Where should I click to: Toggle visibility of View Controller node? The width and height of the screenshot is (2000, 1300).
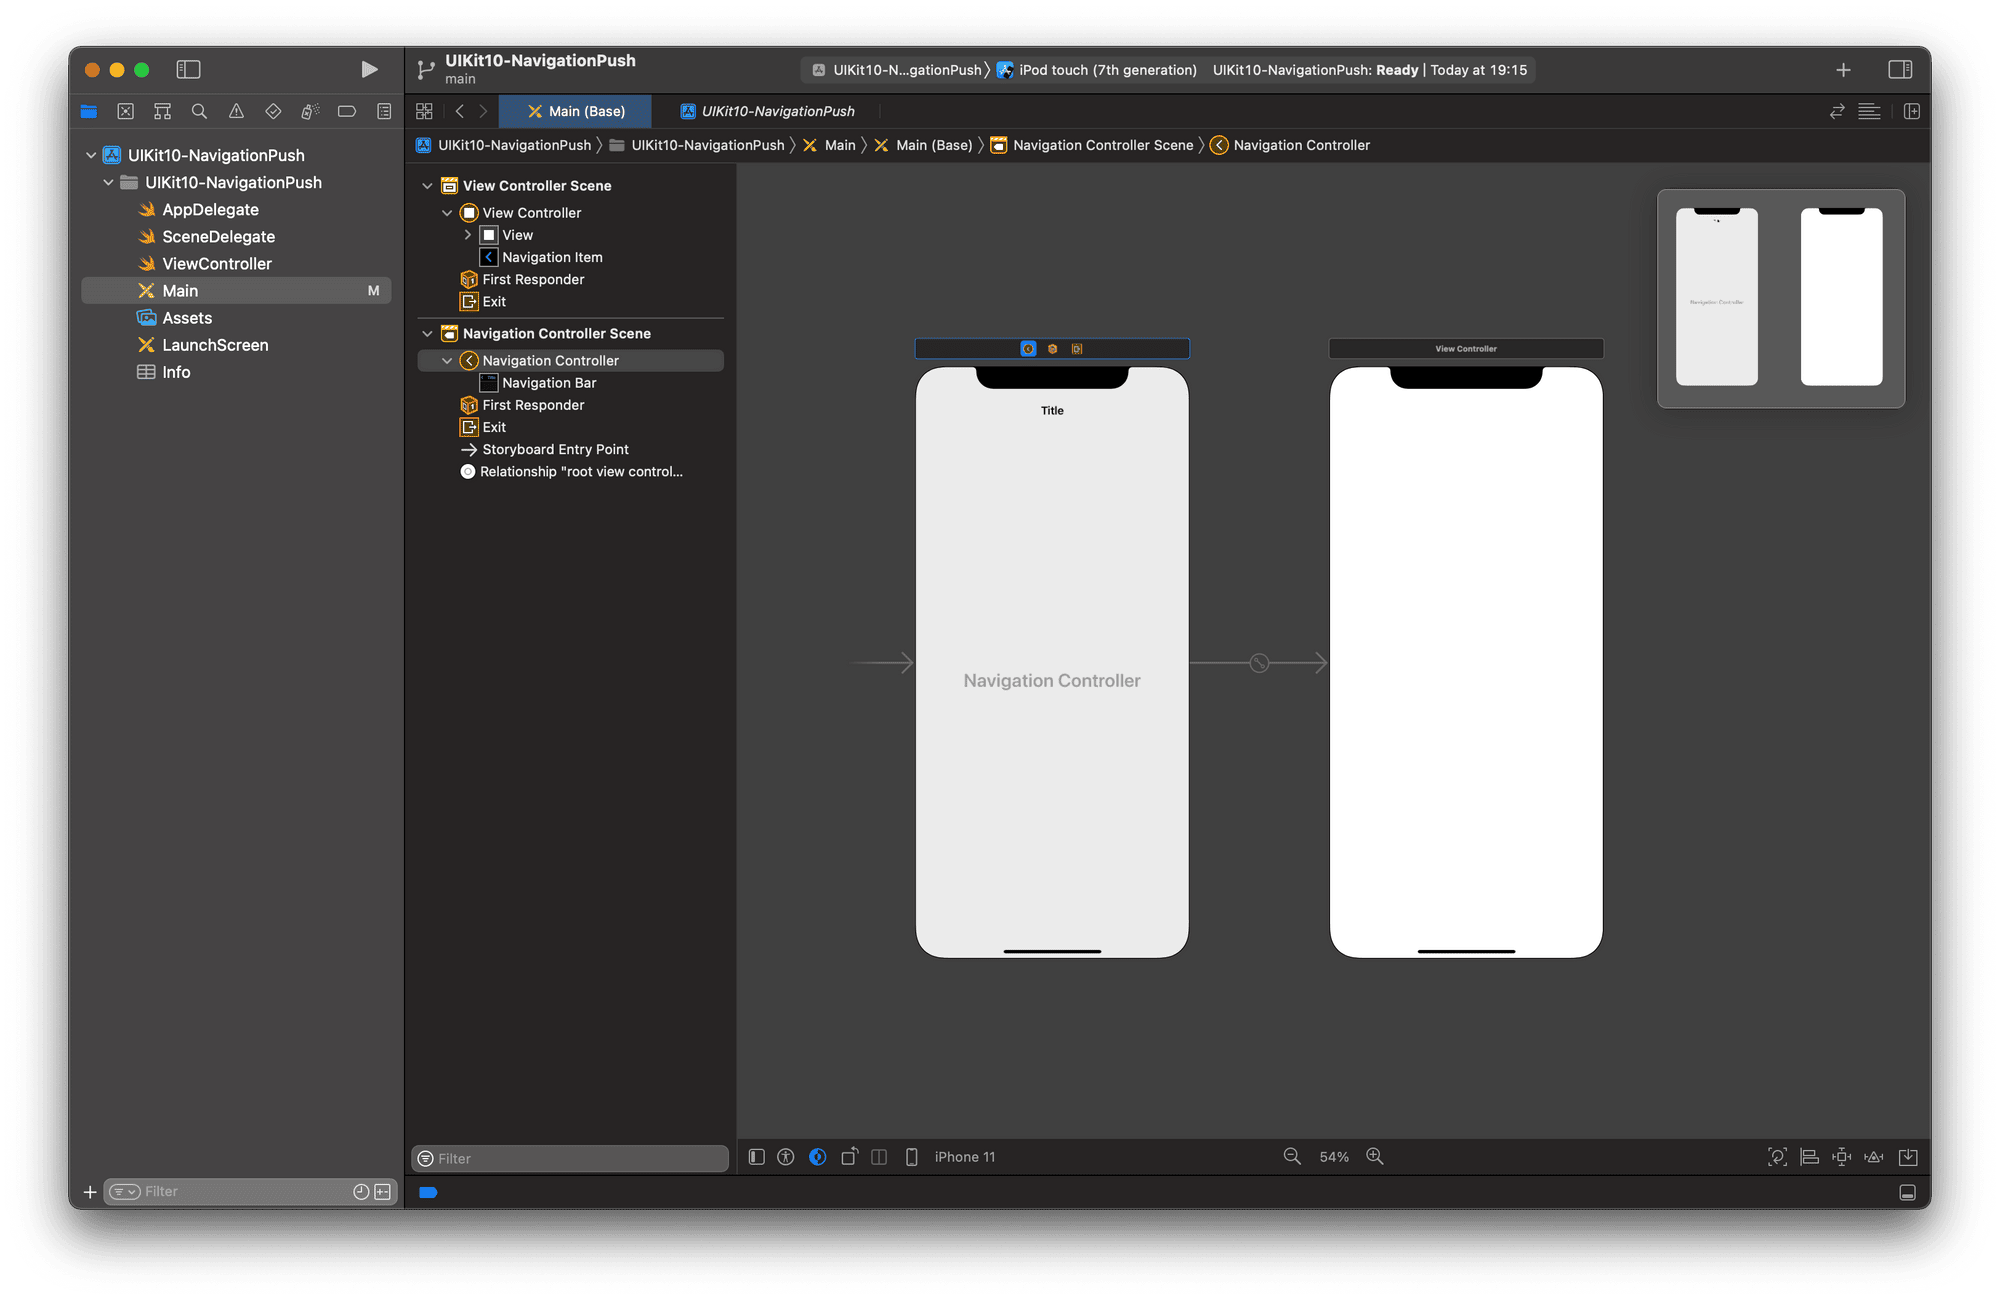click(x=445, y=208)
